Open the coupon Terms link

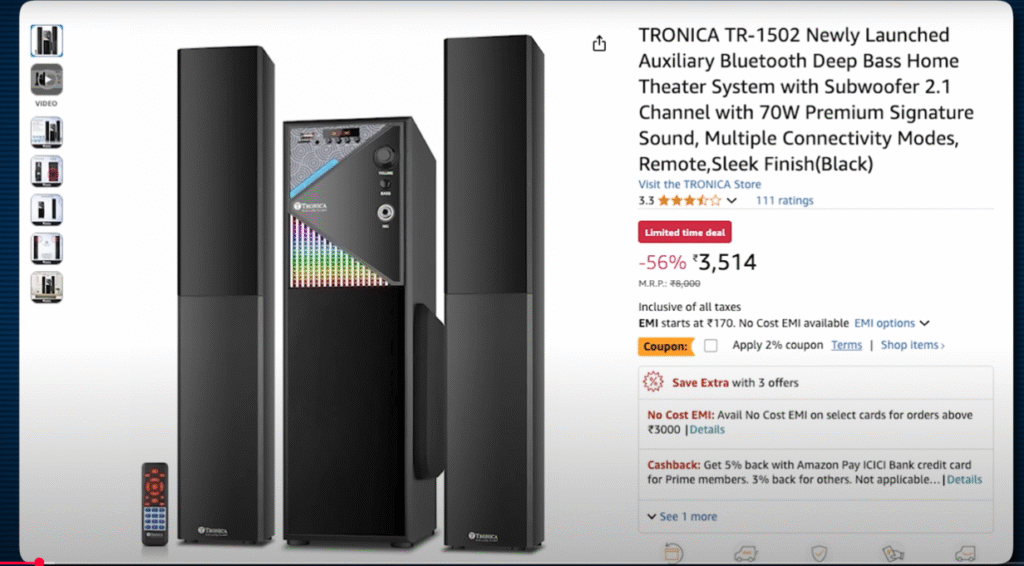846,345
